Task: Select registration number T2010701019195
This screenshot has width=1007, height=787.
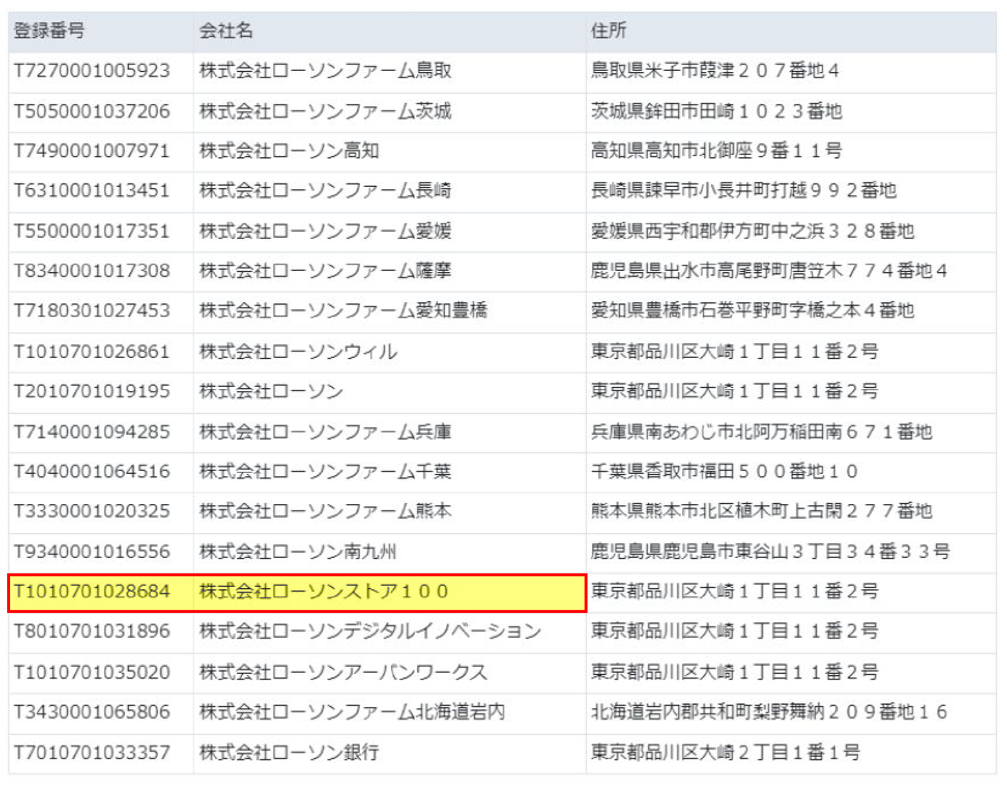Action: pyautogui.click(x=92, y=391)
